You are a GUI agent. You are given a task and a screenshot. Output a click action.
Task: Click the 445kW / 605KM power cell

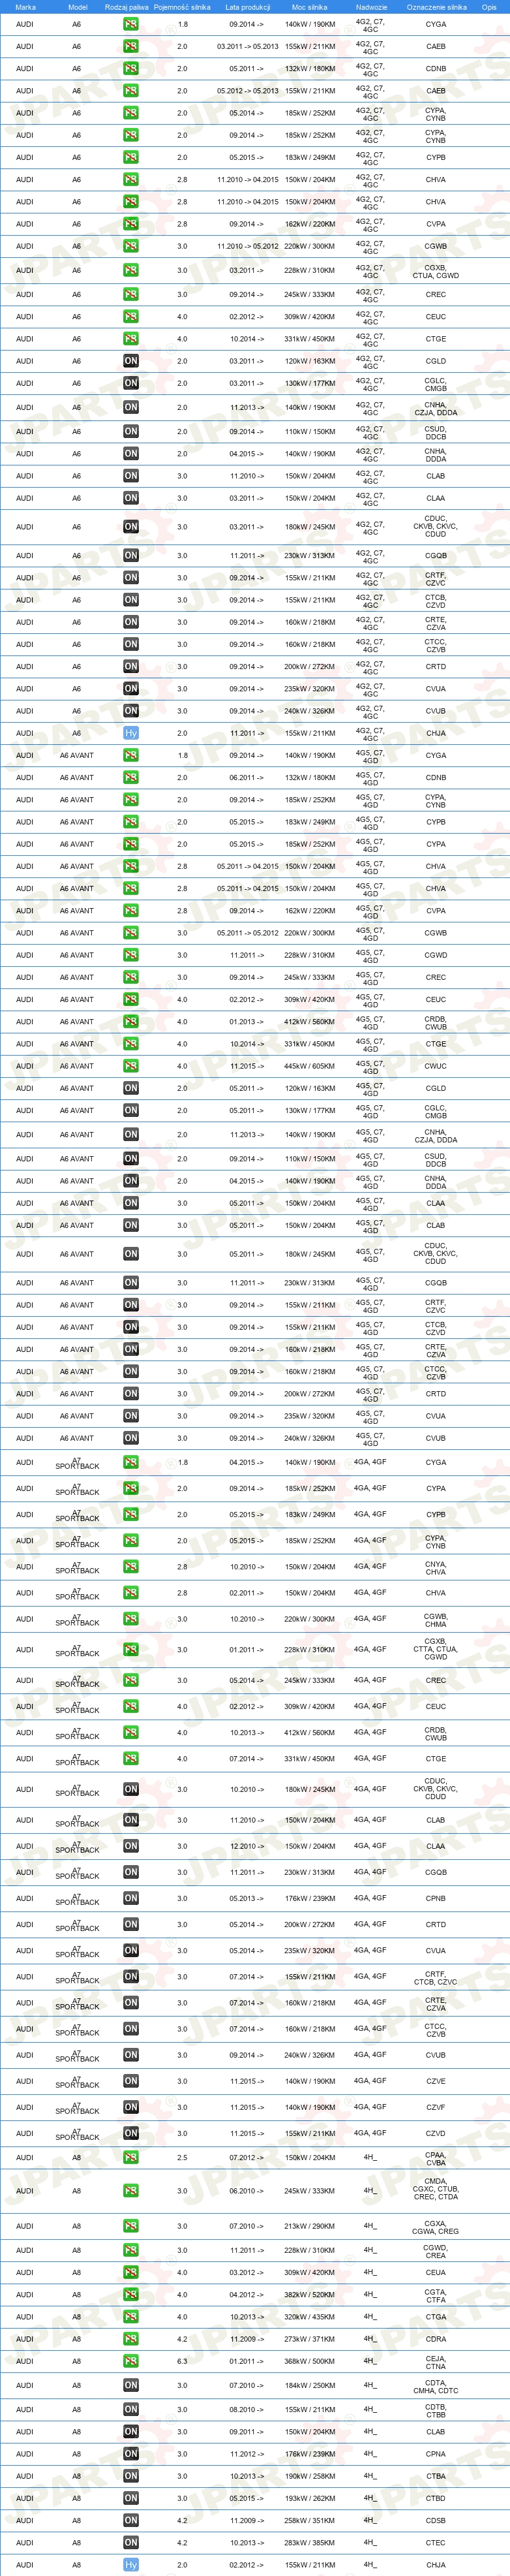coord(310,1066)
